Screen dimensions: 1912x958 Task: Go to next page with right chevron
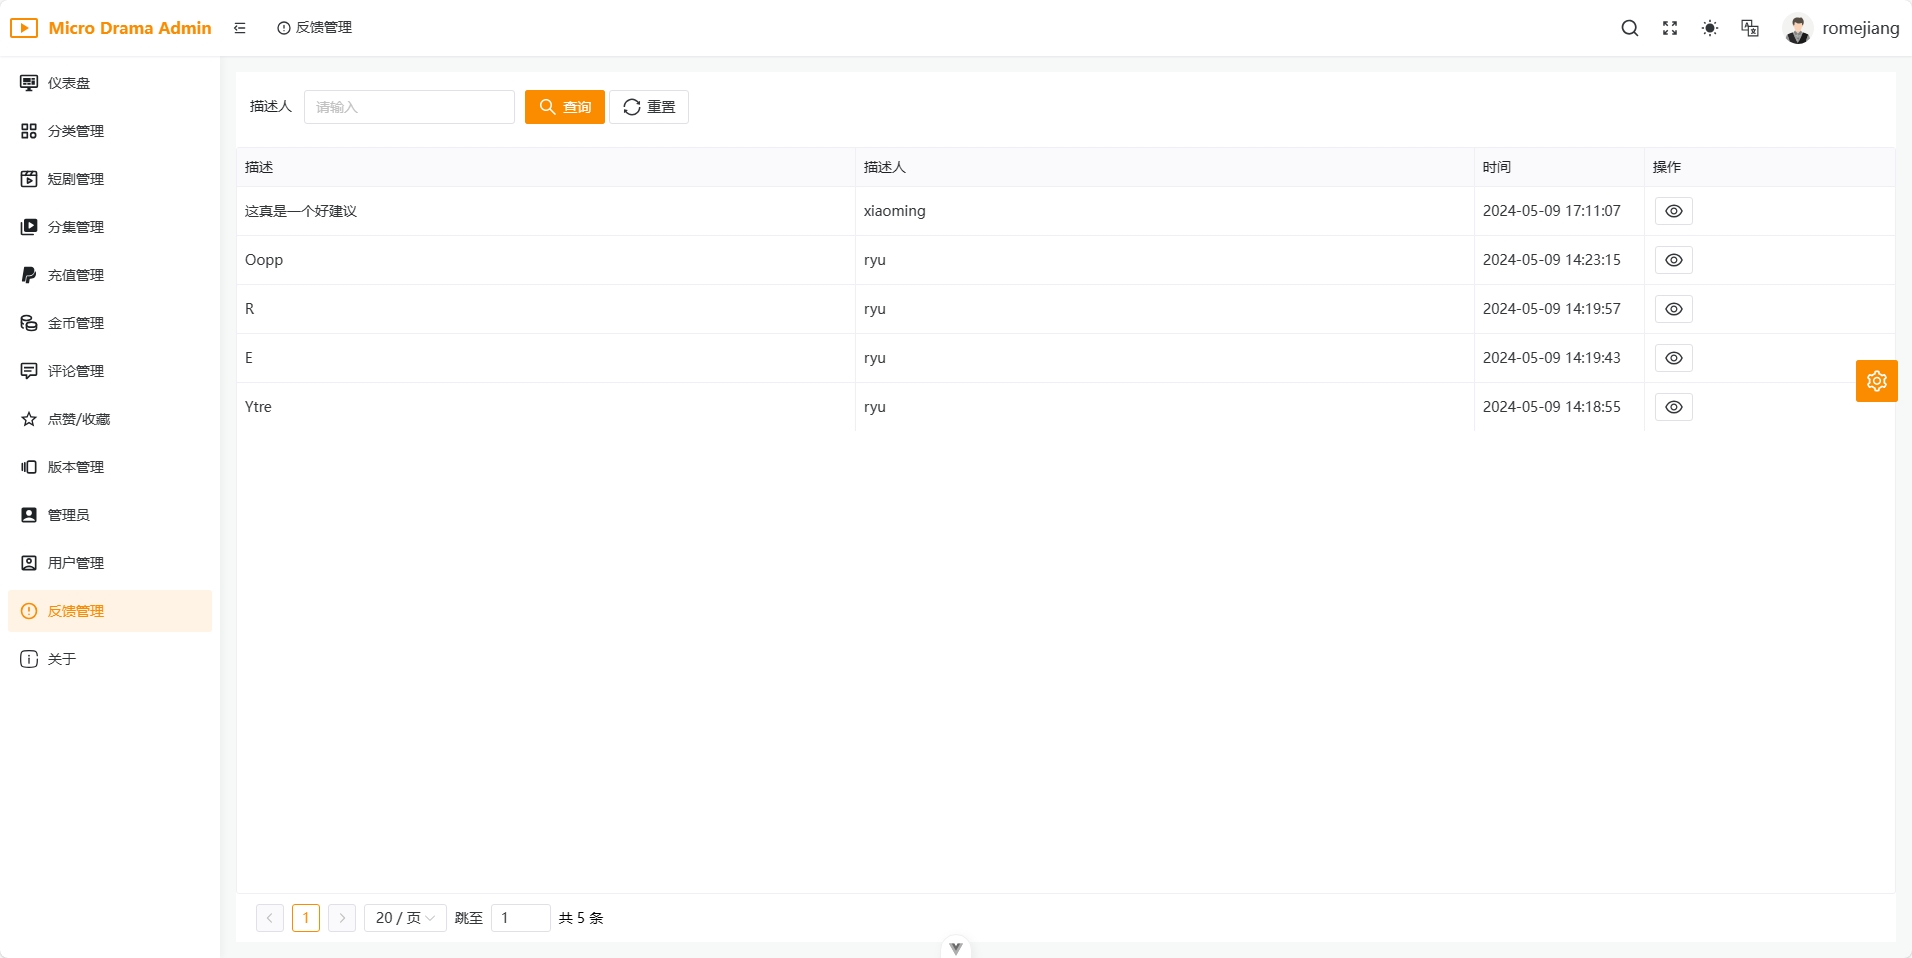point(342,918)
